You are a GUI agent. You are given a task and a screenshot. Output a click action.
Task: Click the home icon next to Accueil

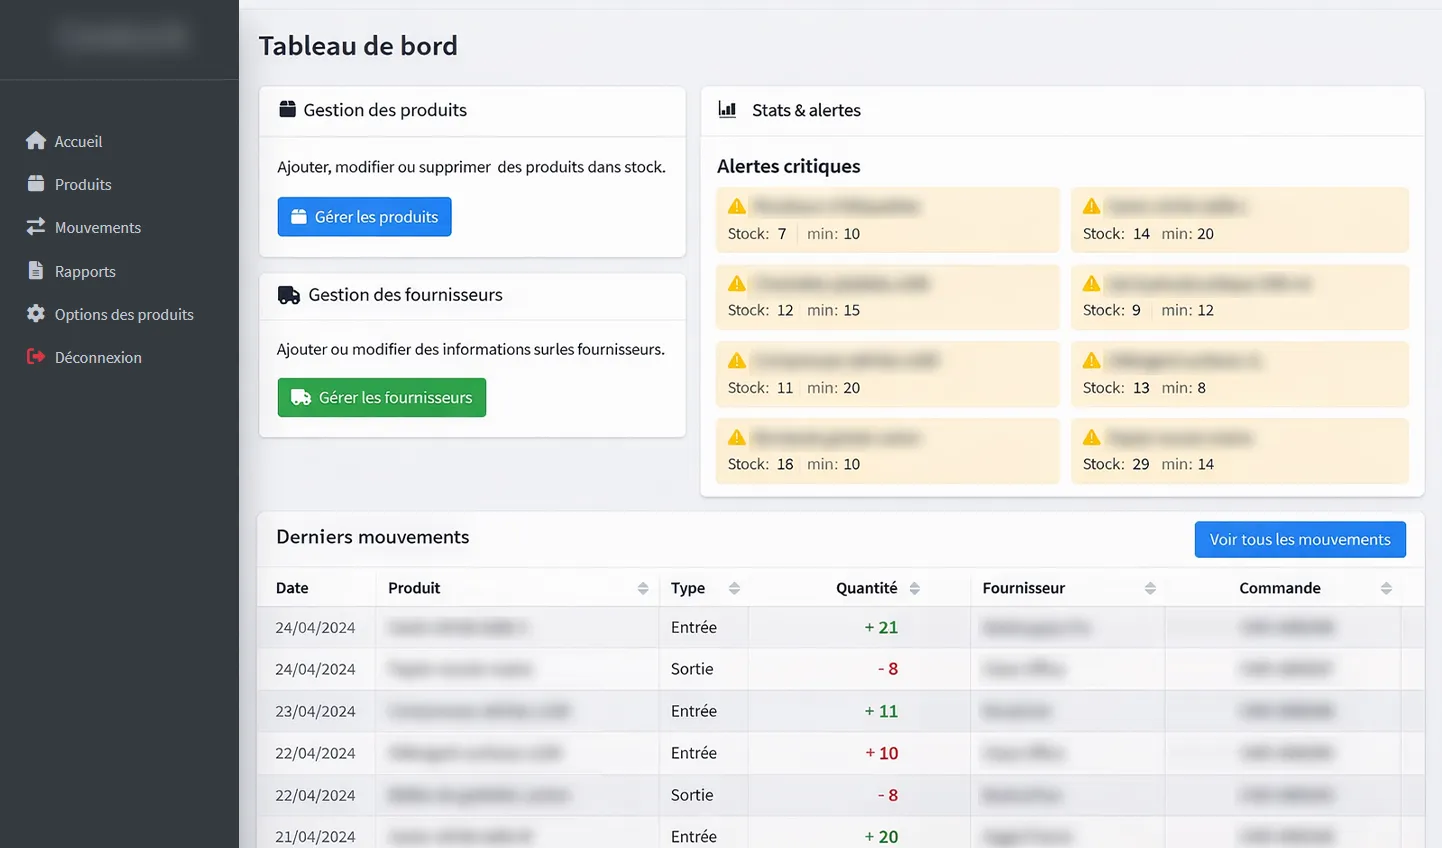pyautogui.click(x=36, y=141)
